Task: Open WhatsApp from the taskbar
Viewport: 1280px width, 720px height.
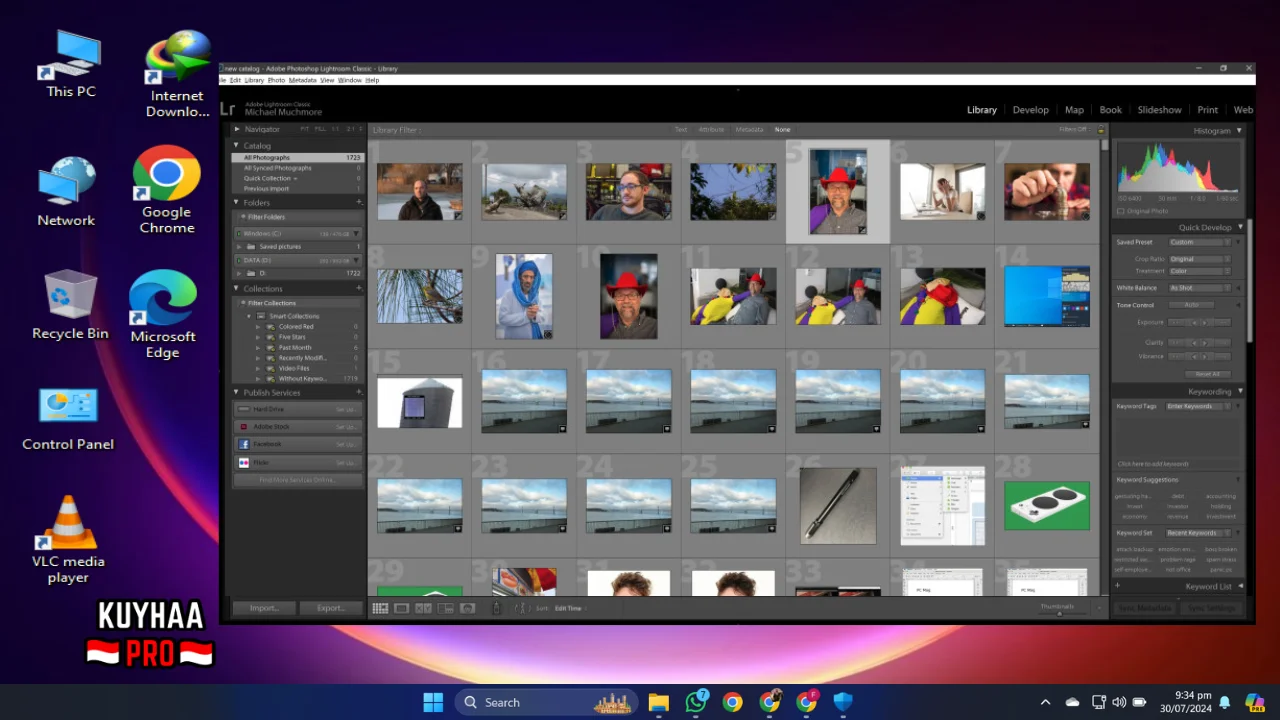Action: tap(696, 702)
